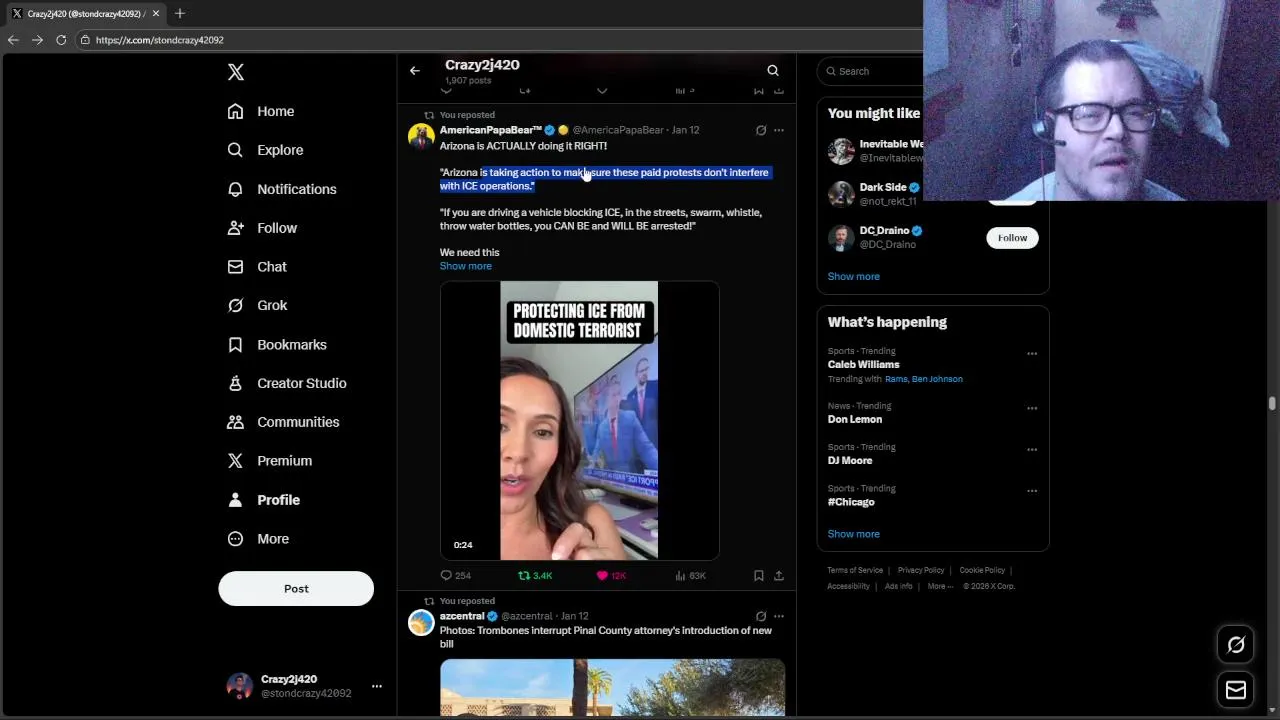Viewport: 1280px width, 720px height.
Task: Go back using profile header arrow
Action: pos(415,71)
